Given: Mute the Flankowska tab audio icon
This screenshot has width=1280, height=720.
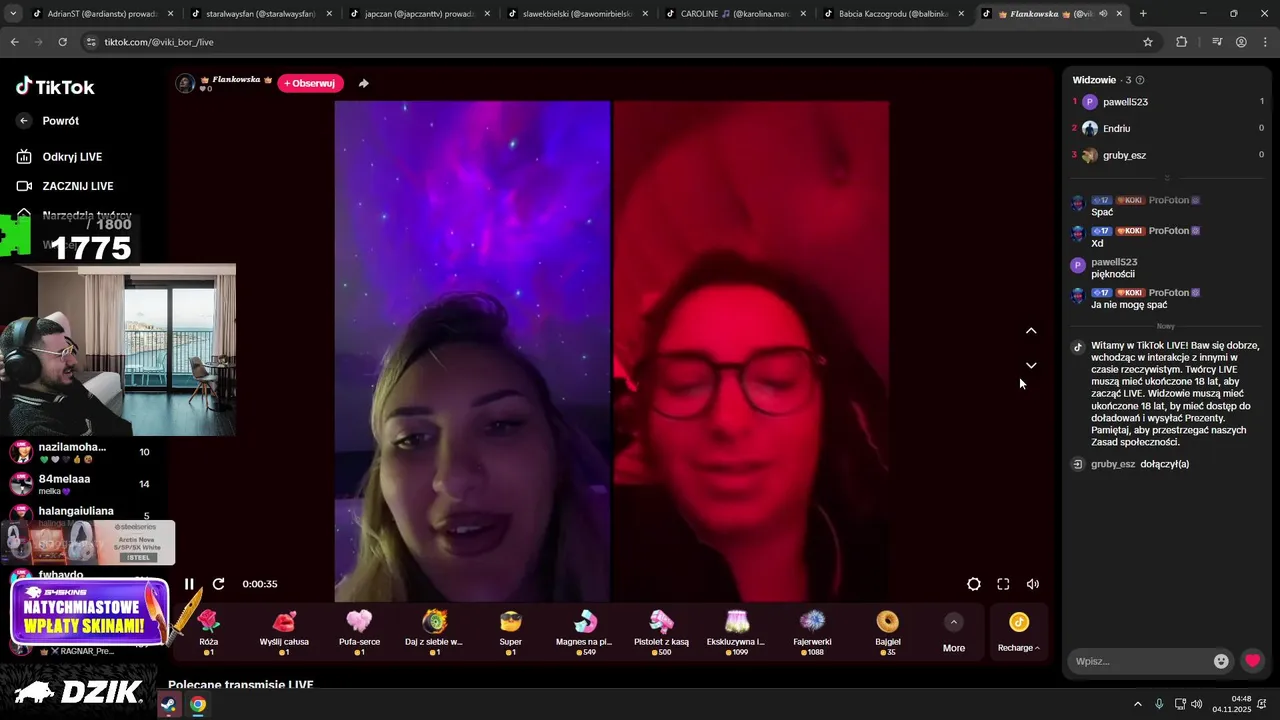Looking at the screenshot, I should [1103, 14].
